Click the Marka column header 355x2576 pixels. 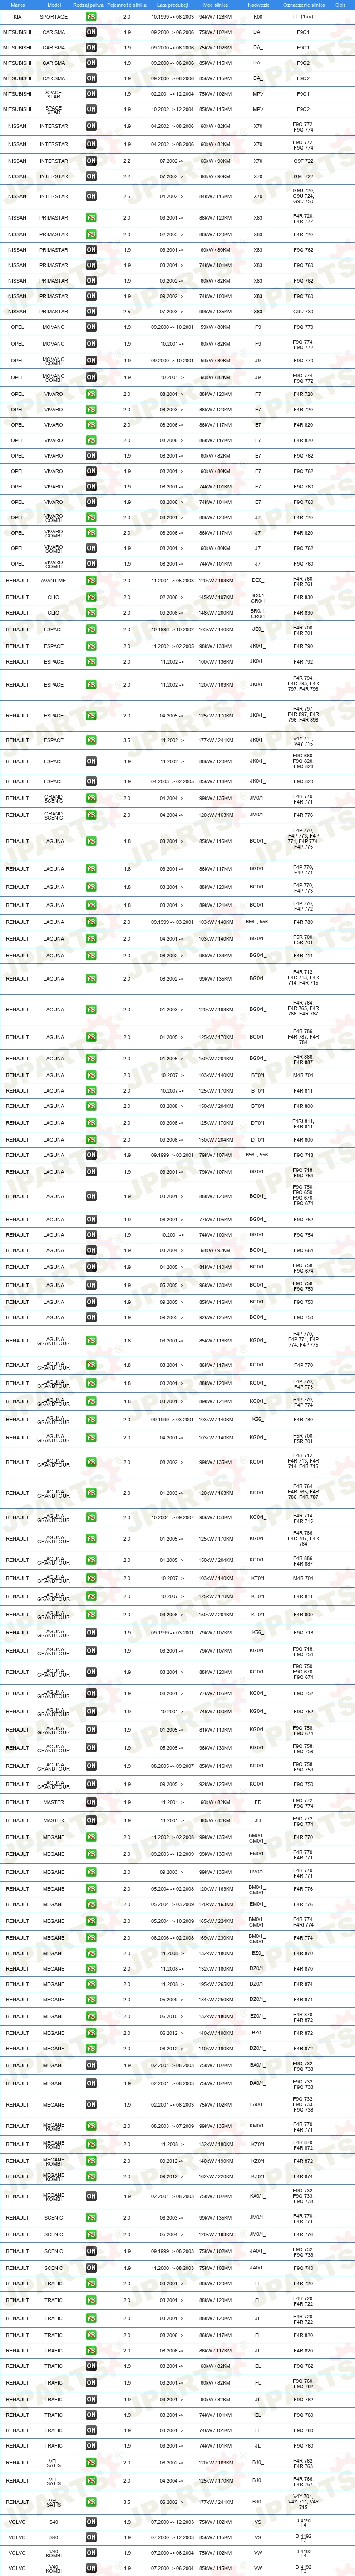[18, 4]
